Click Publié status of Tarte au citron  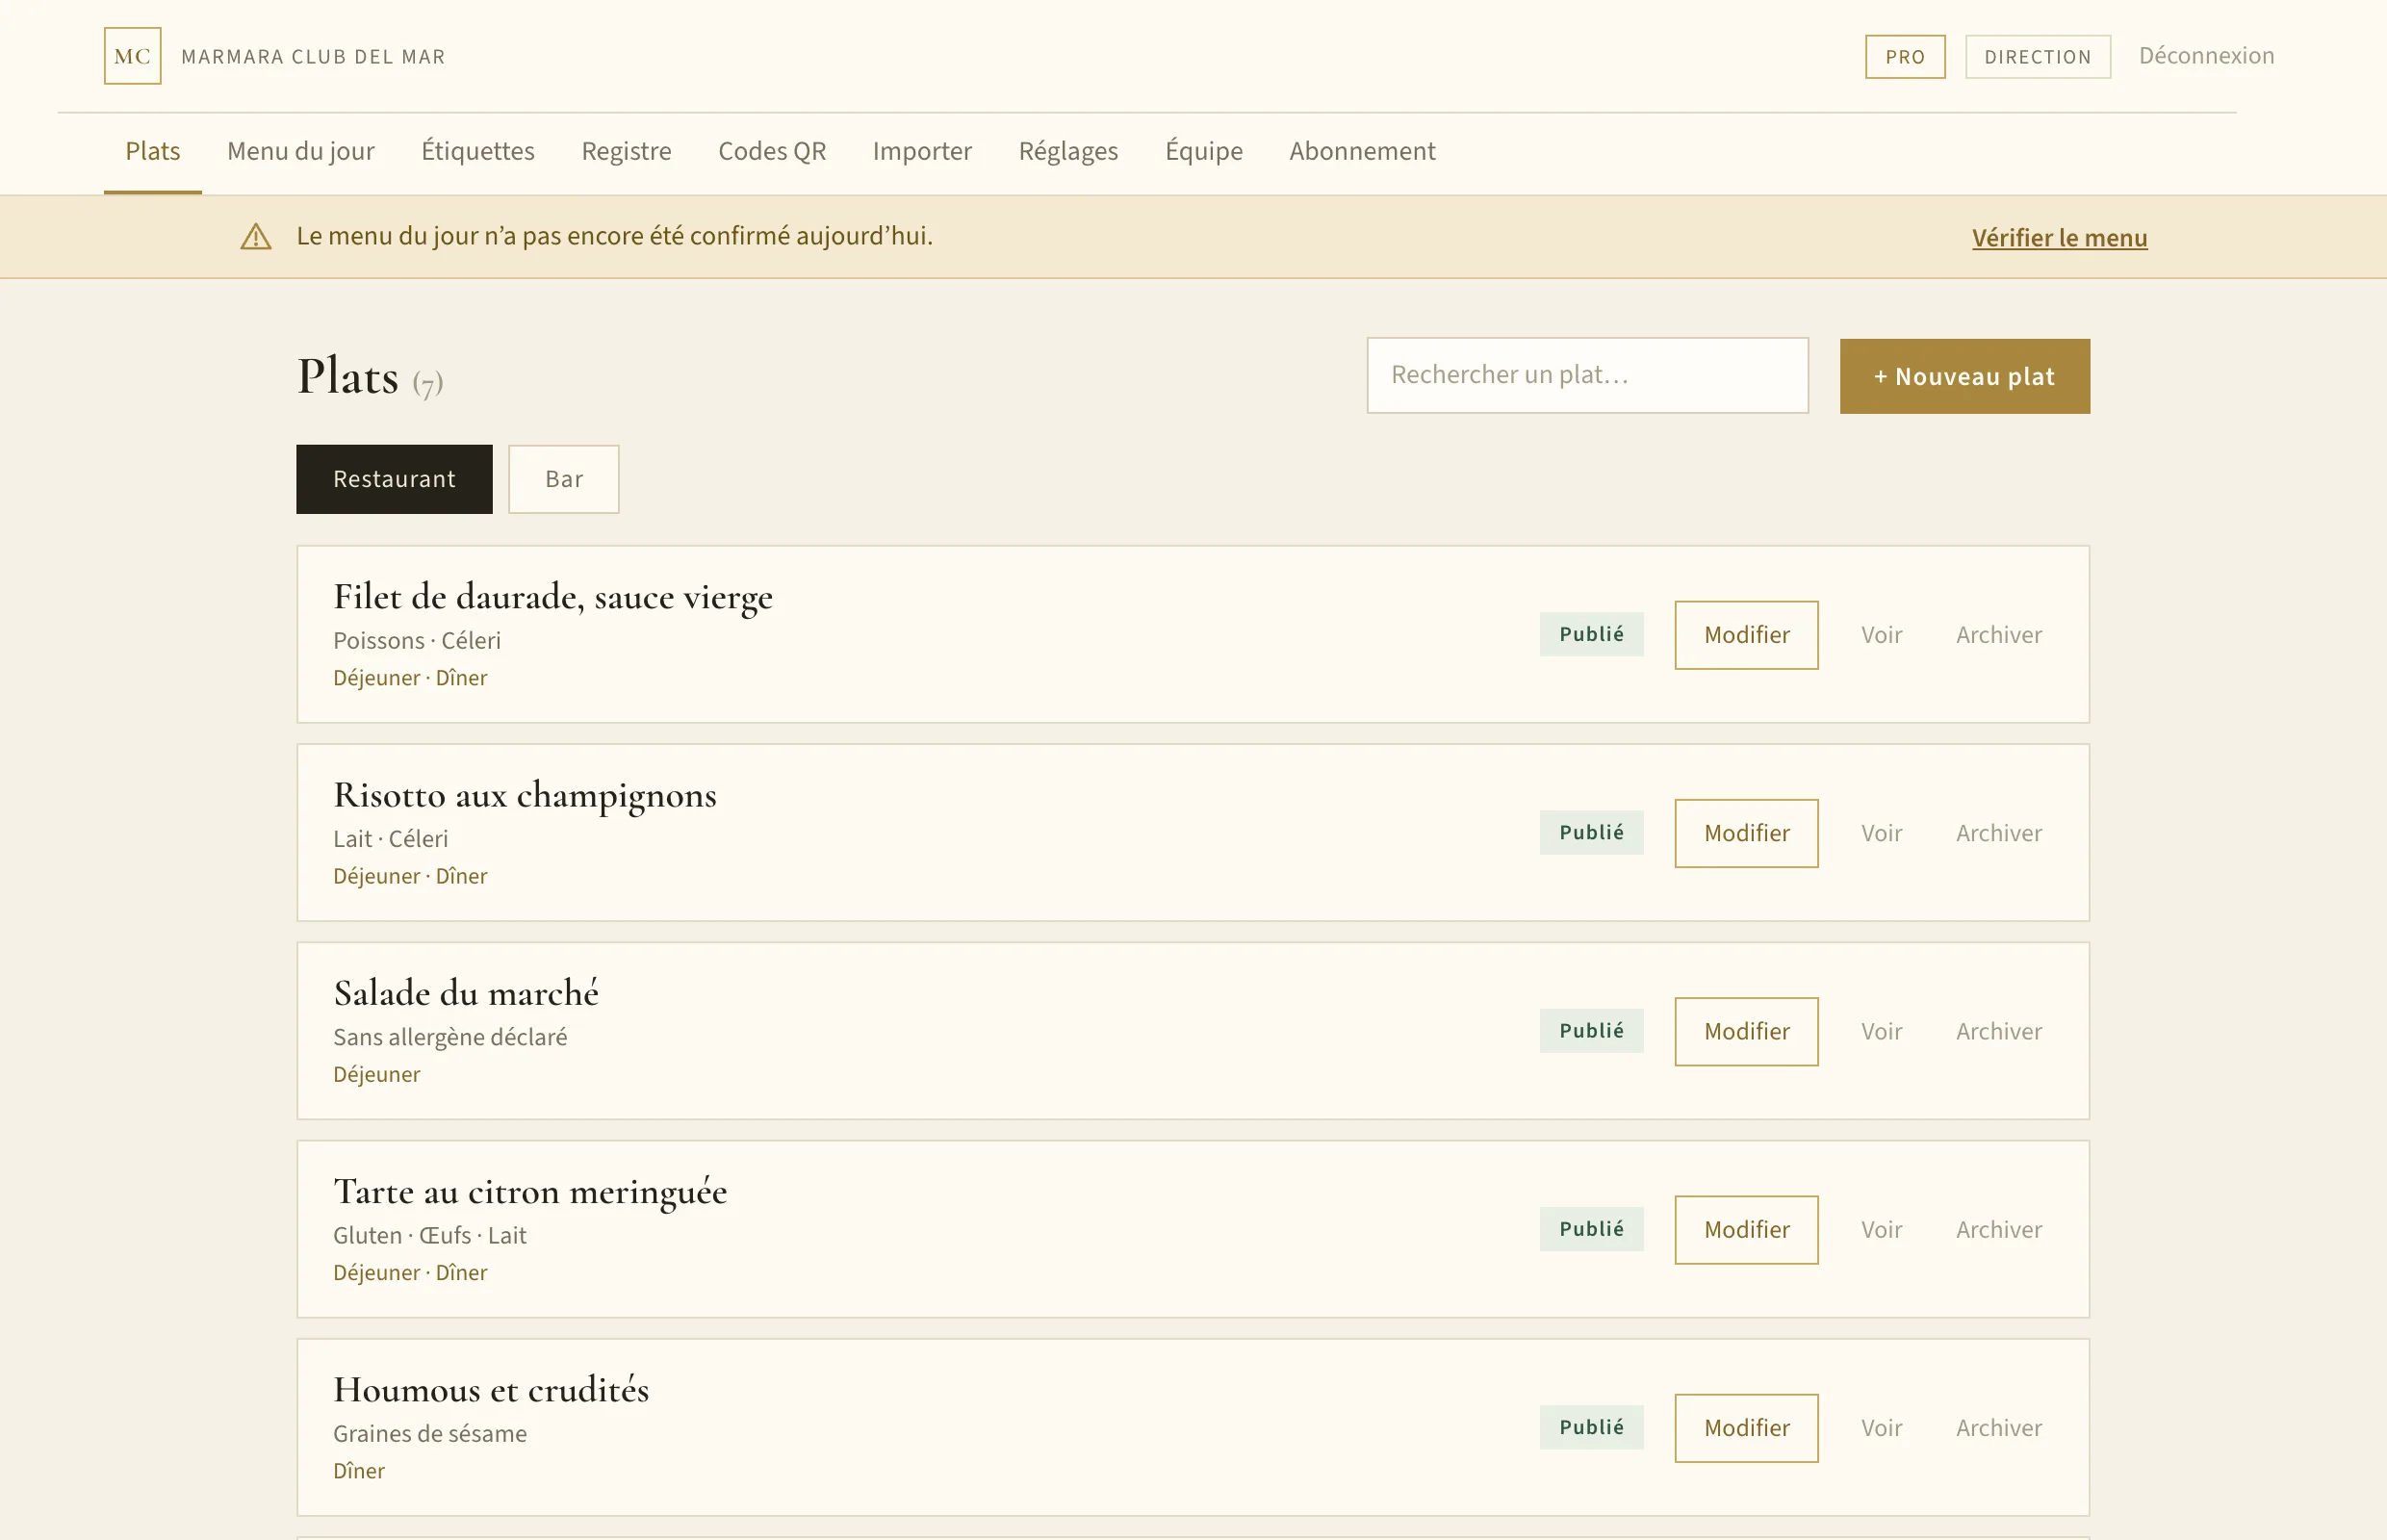tap(1592, 1229)
